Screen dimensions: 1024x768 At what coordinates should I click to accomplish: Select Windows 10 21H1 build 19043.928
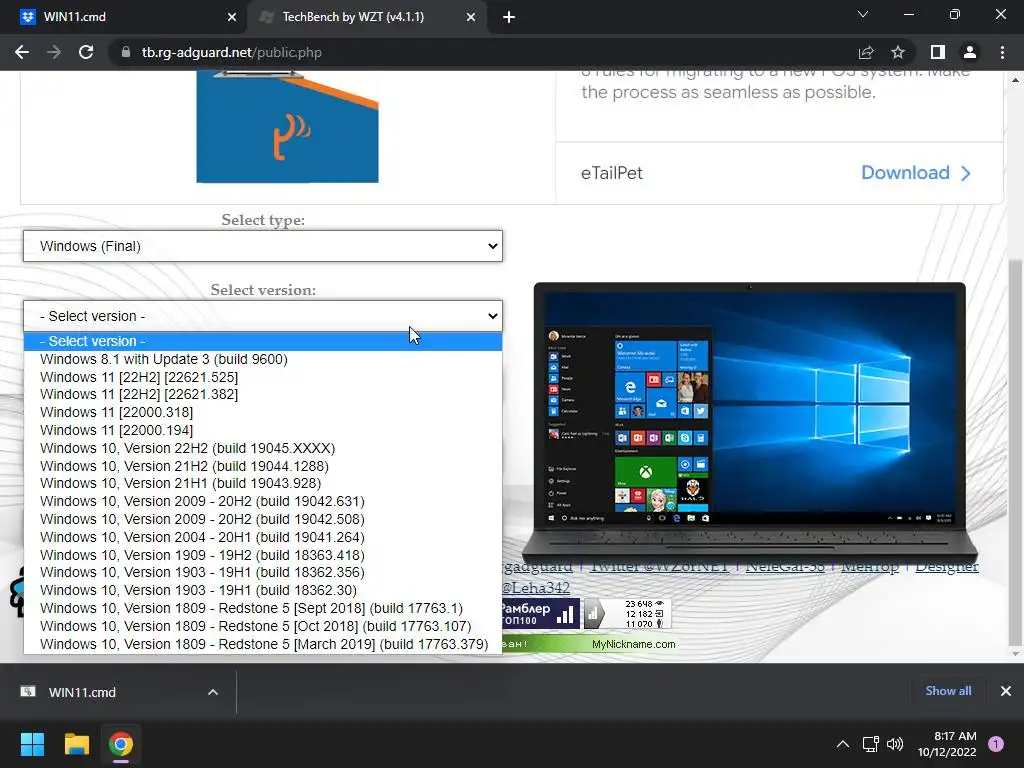click(263, 483)
